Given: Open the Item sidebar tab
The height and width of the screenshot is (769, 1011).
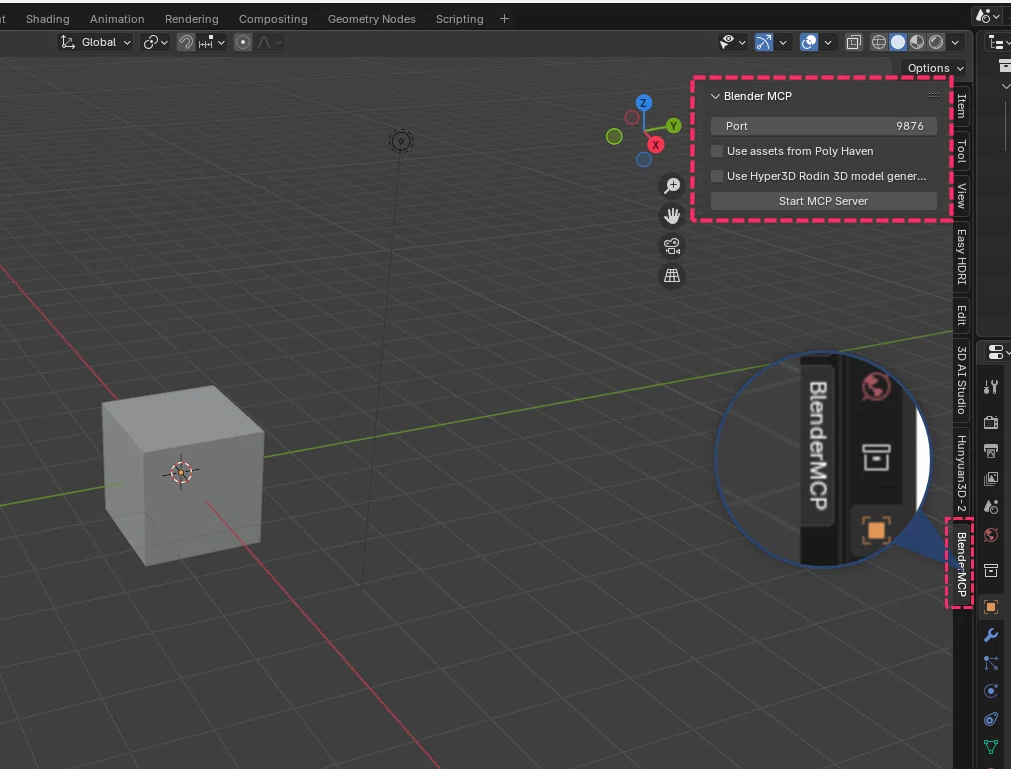Looking at the screenshot, I should [x=961, y=106].
